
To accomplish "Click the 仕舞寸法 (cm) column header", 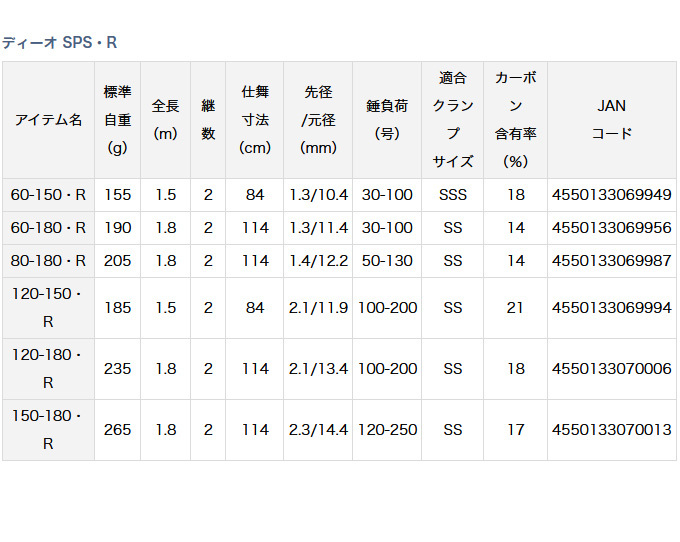I will (255, 120).
